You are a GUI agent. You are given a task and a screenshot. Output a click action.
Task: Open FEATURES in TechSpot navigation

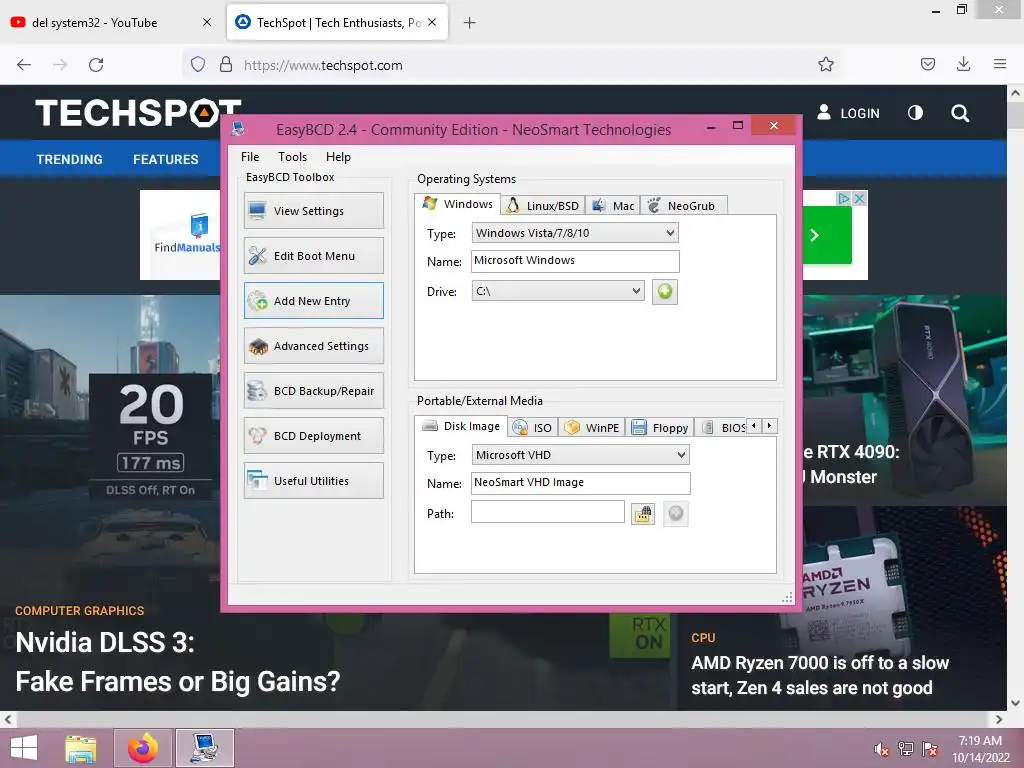pyautogui.click(x=166, y=159)
